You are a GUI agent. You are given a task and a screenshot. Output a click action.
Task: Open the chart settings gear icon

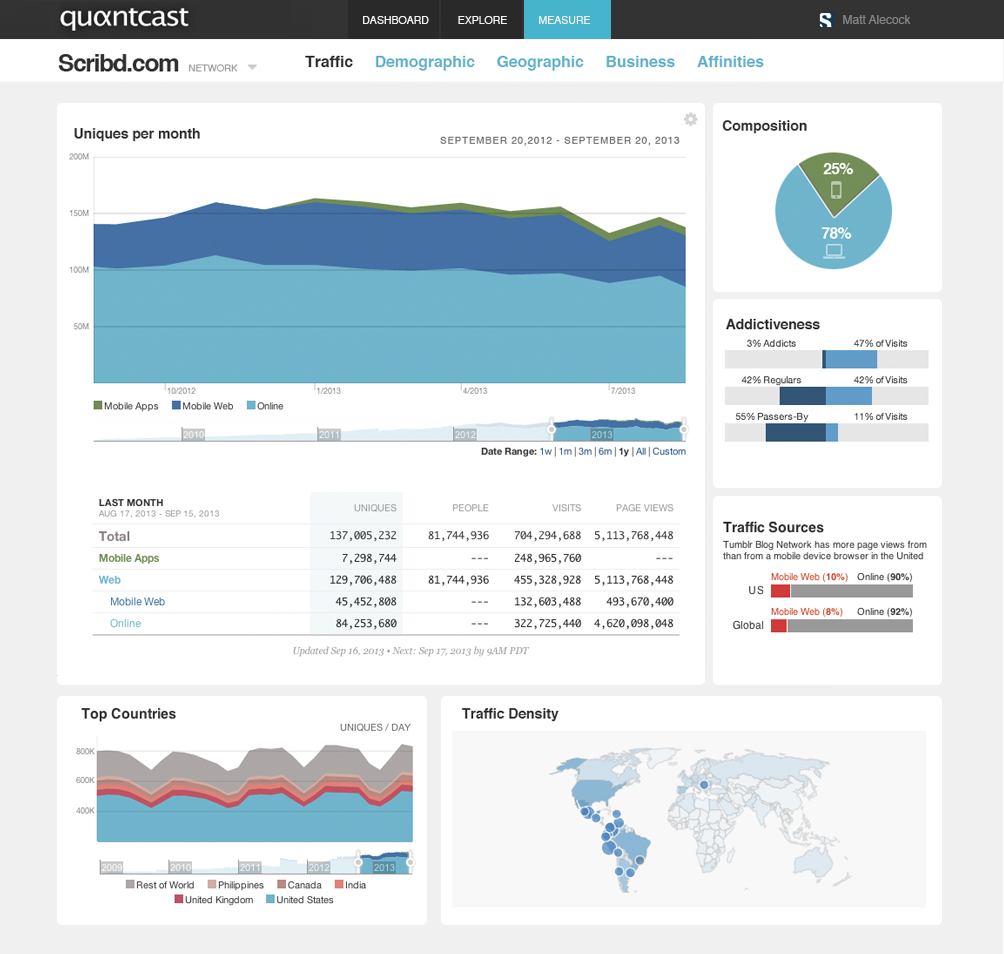point(690,119)
